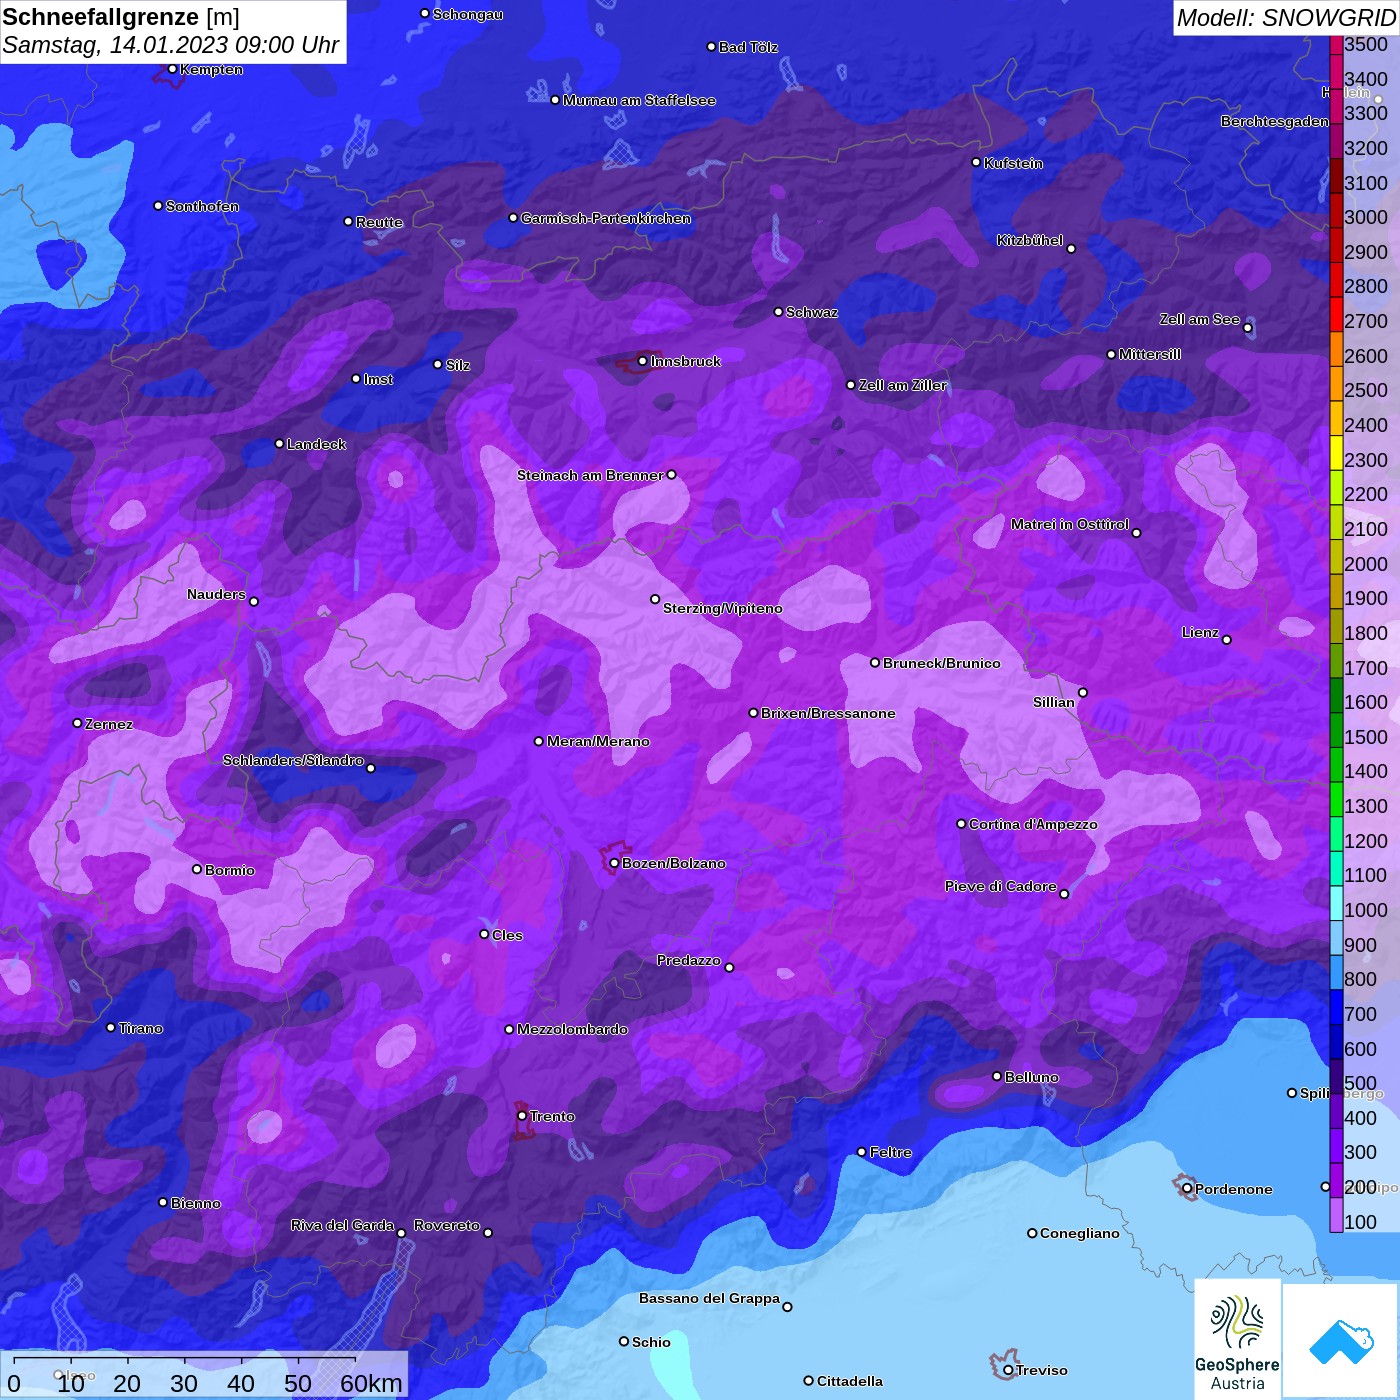
Task: Select the Garmisch-Partenkirchen label
Action: (606, 218)
